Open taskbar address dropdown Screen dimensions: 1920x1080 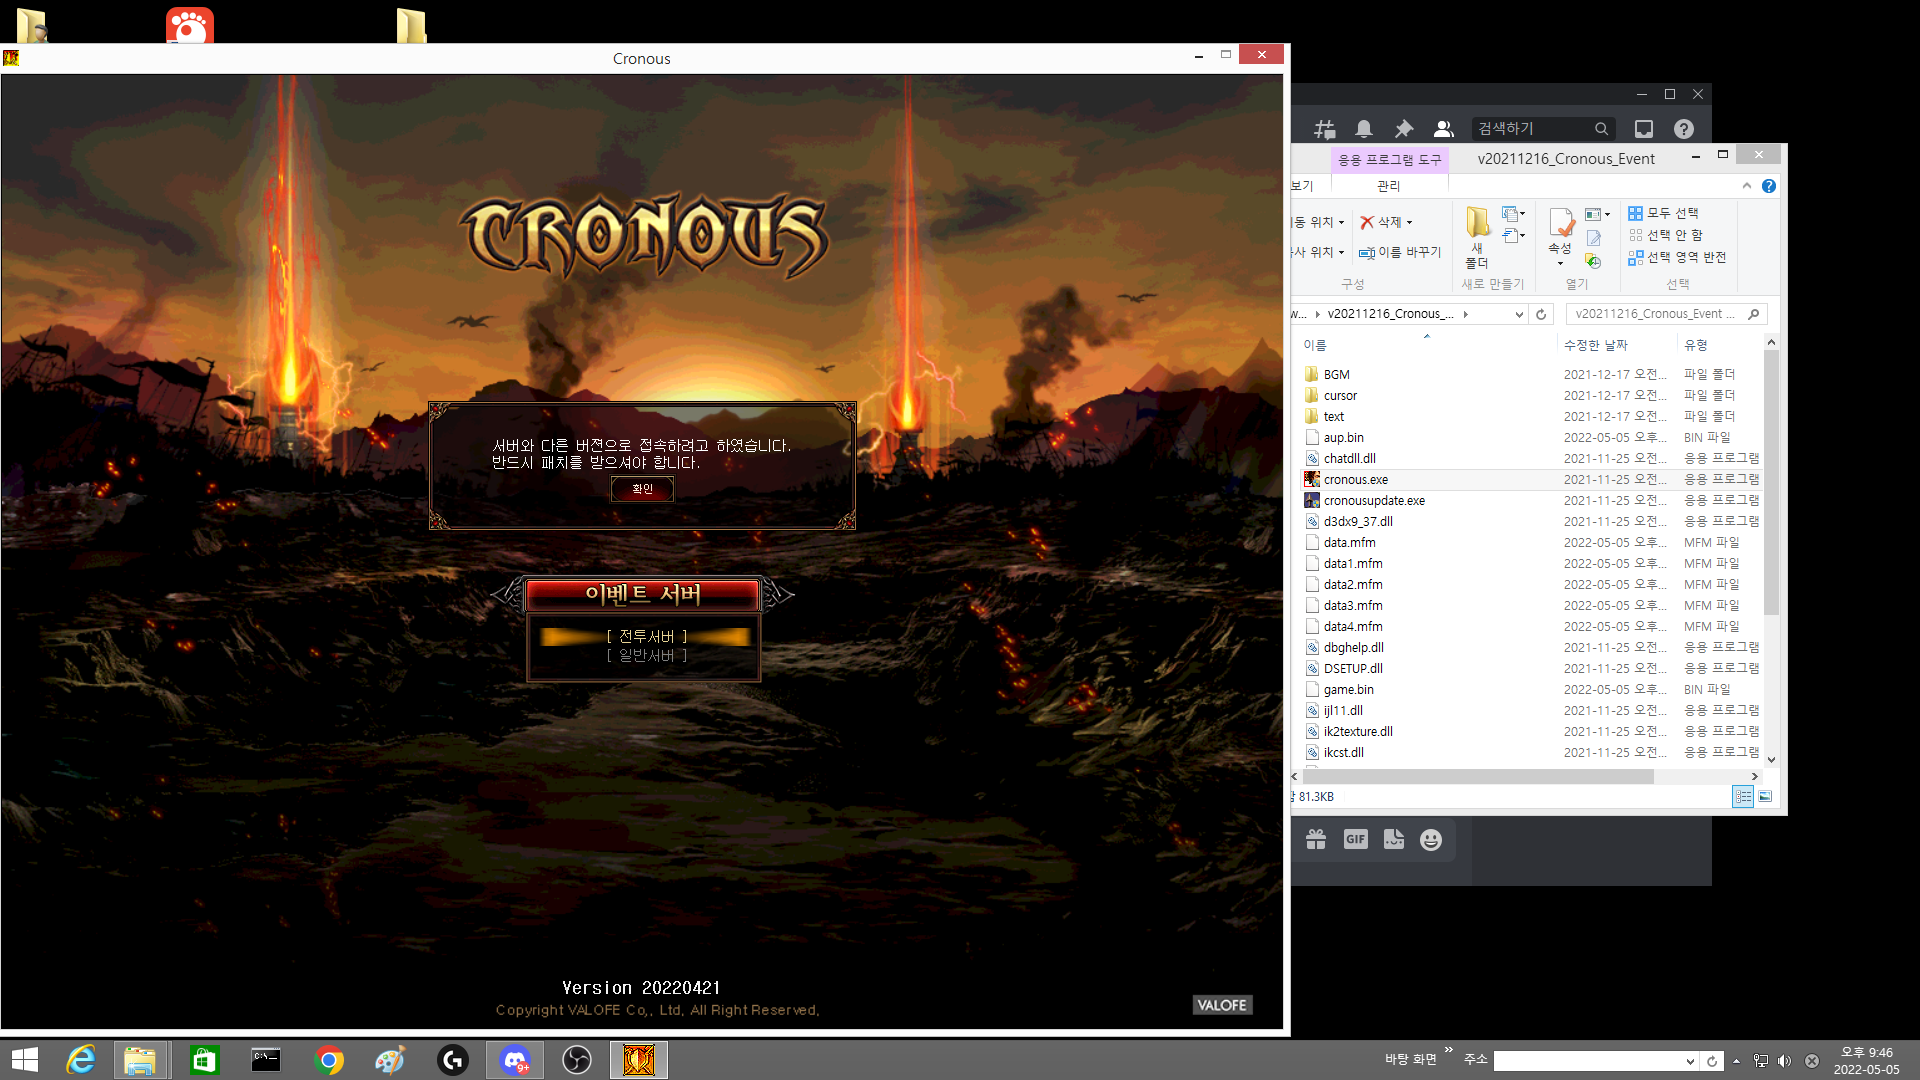coord(1690,1061)
